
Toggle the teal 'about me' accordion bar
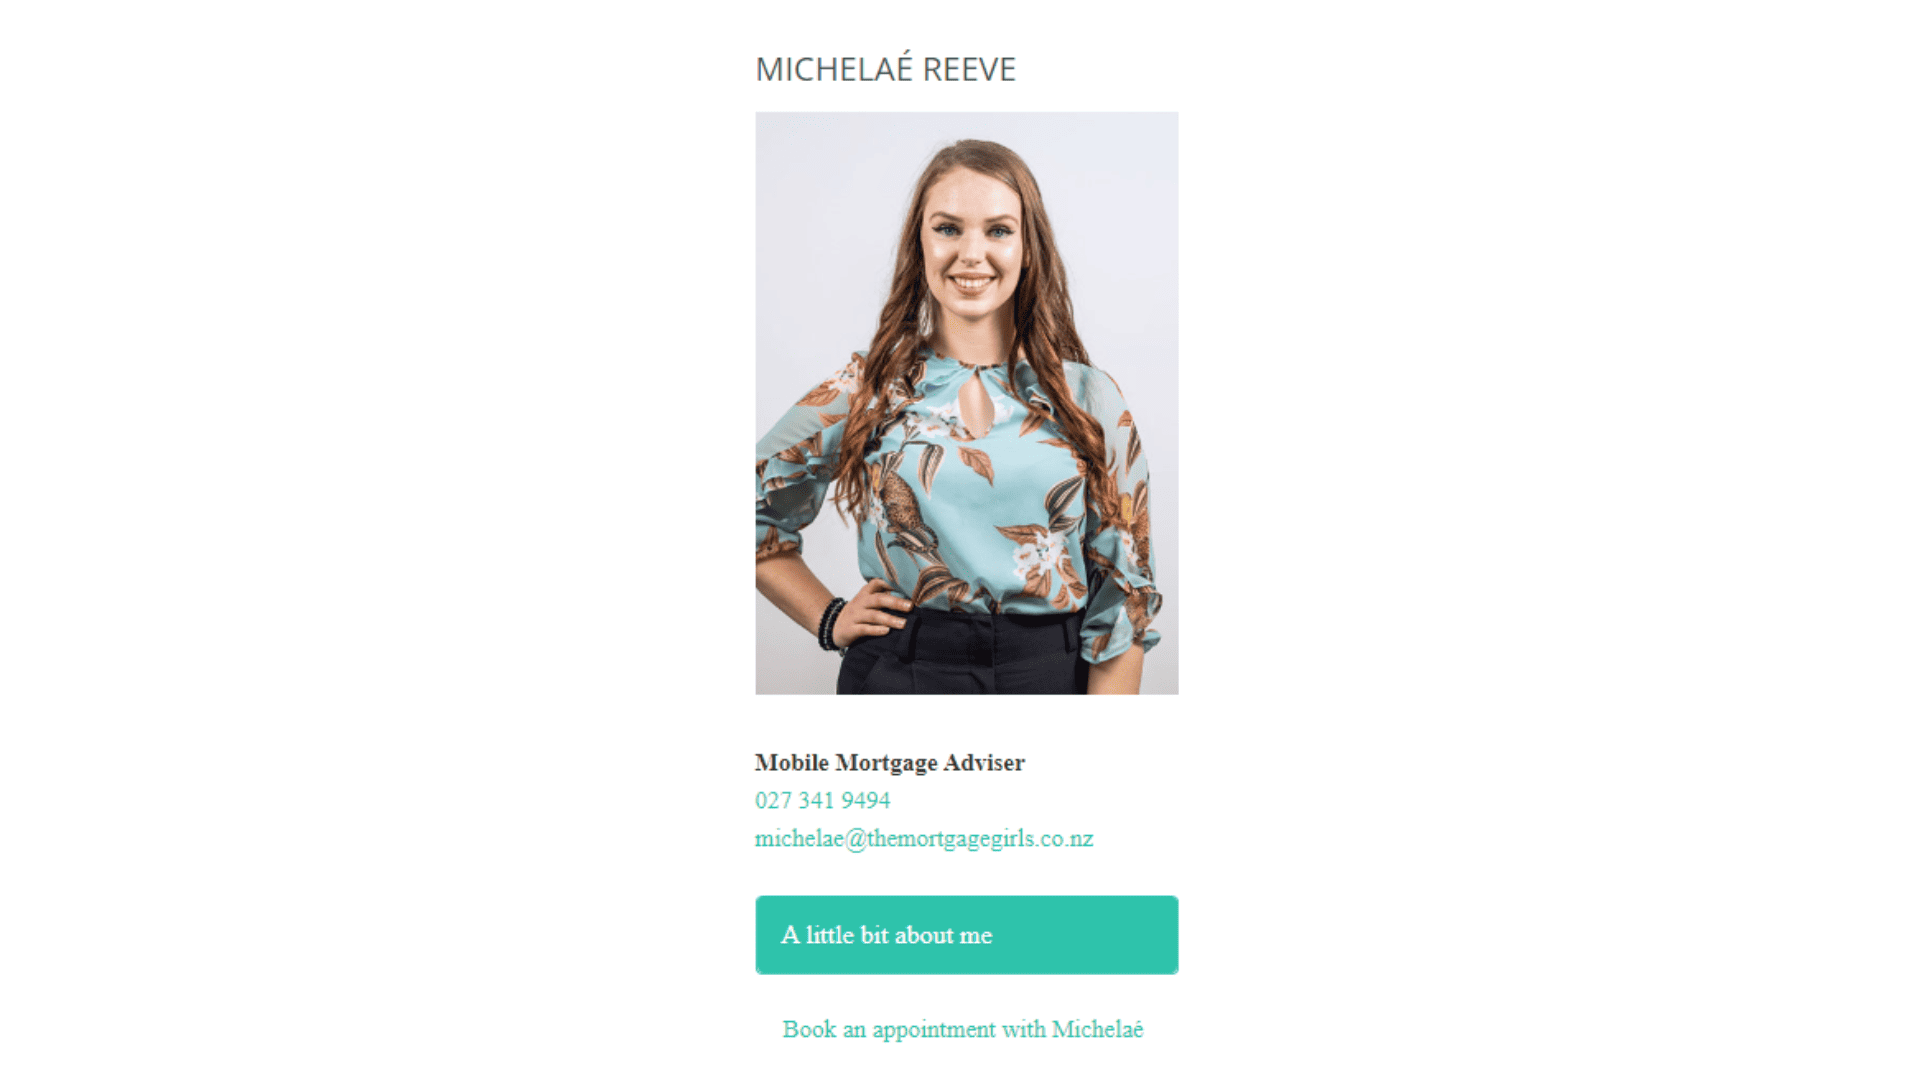coord(966,935)
